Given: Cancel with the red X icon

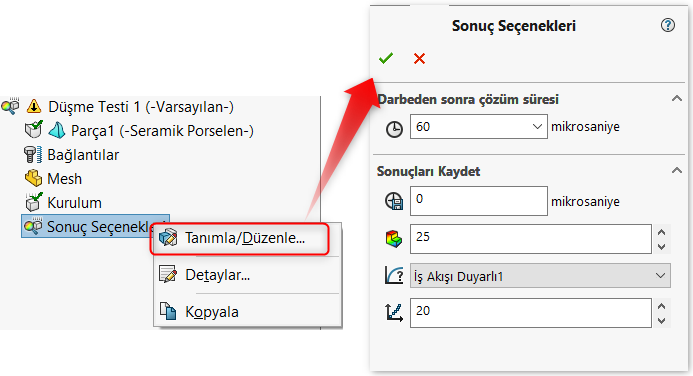Looking at the screenshot, I should pos(419,58).
